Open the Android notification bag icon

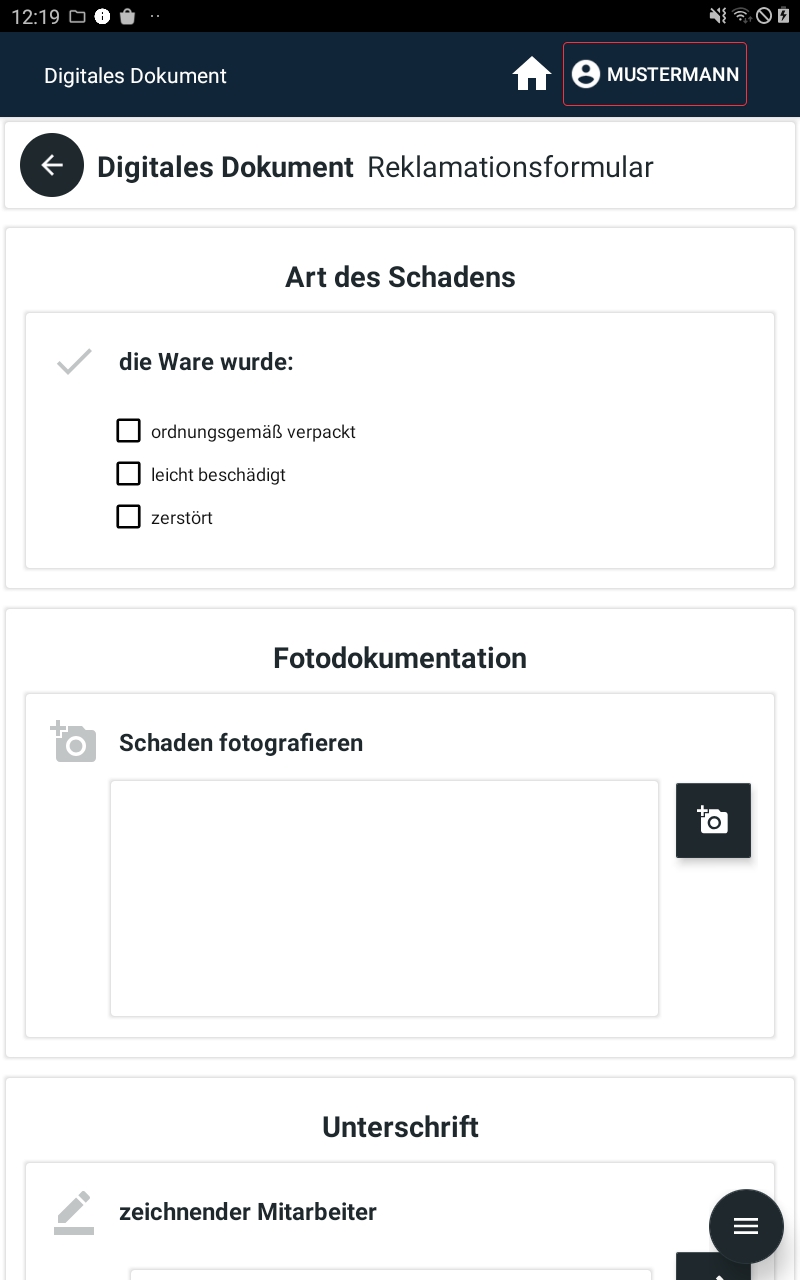(x=127, y=16)
